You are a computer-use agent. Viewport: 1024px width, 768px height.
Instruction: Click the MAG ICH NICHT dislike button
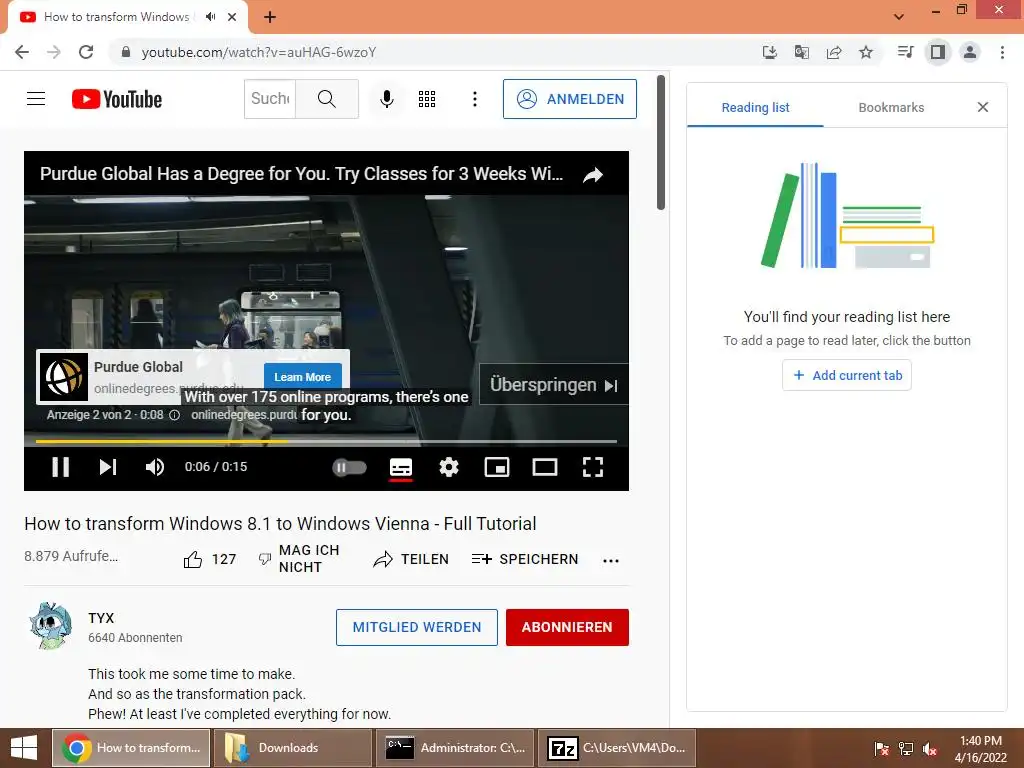click(x=300, y=559)
